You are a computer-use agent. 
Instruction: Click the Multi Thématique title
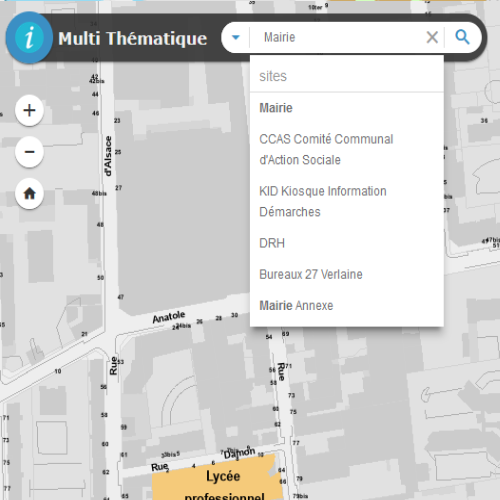(133, 38)
